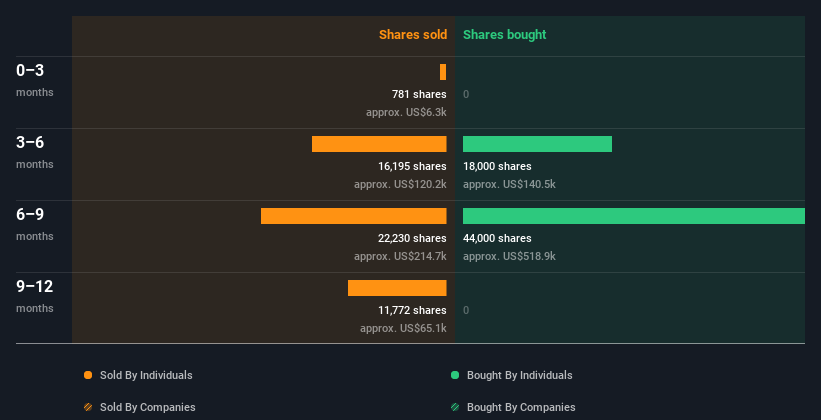Click the Shares sold column header

tap(413, 35)
